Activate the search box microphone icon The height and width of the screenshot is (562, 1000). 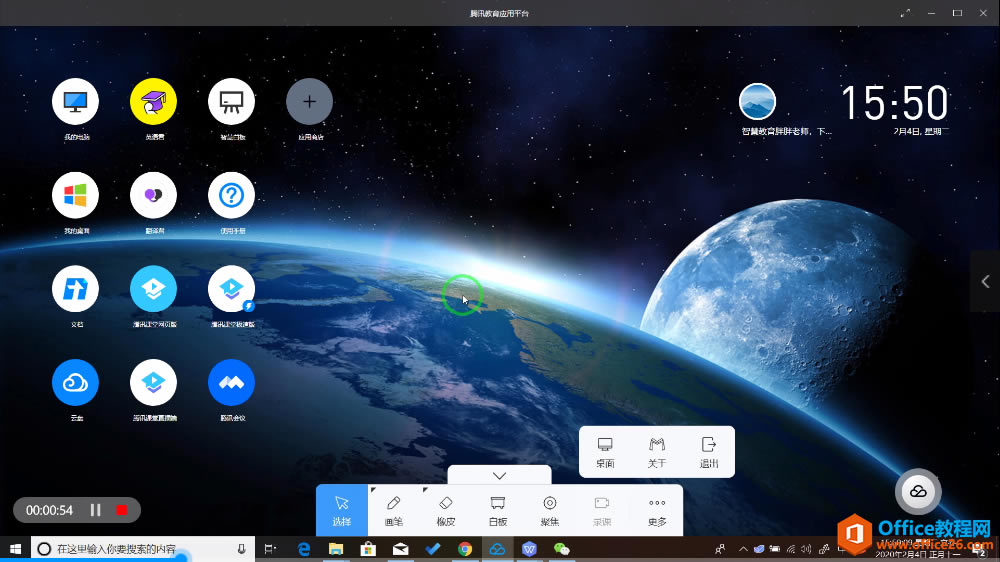click(x=241, y=549)
